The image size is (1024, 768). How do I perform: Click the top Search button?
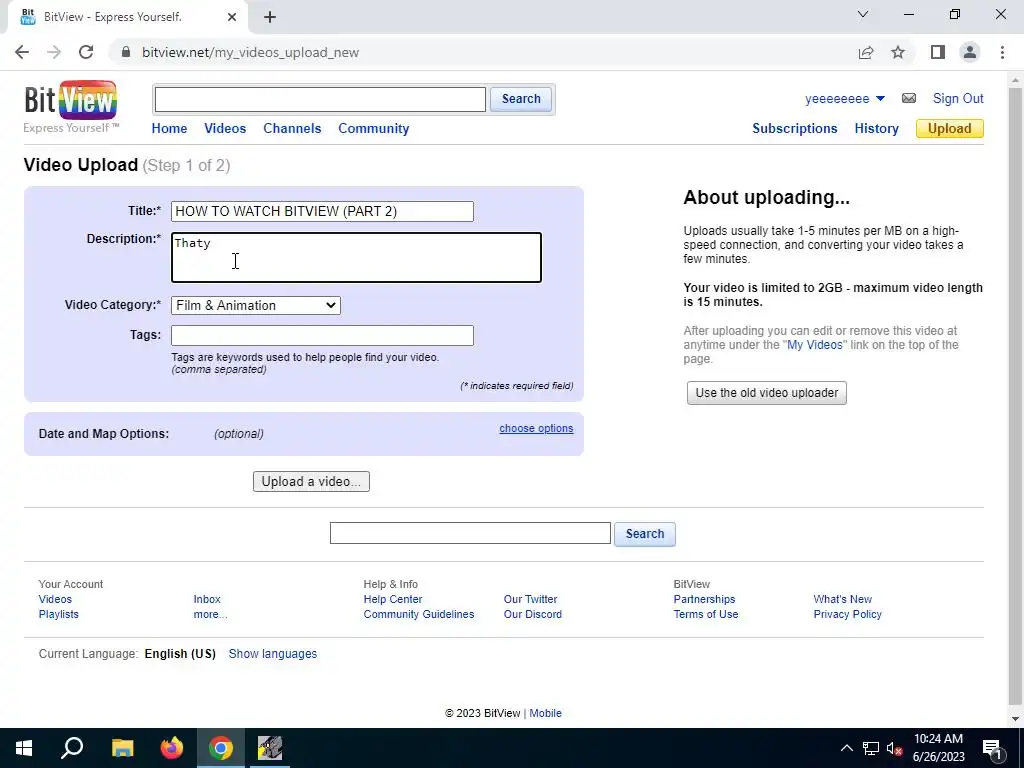(x=520, y=99)
